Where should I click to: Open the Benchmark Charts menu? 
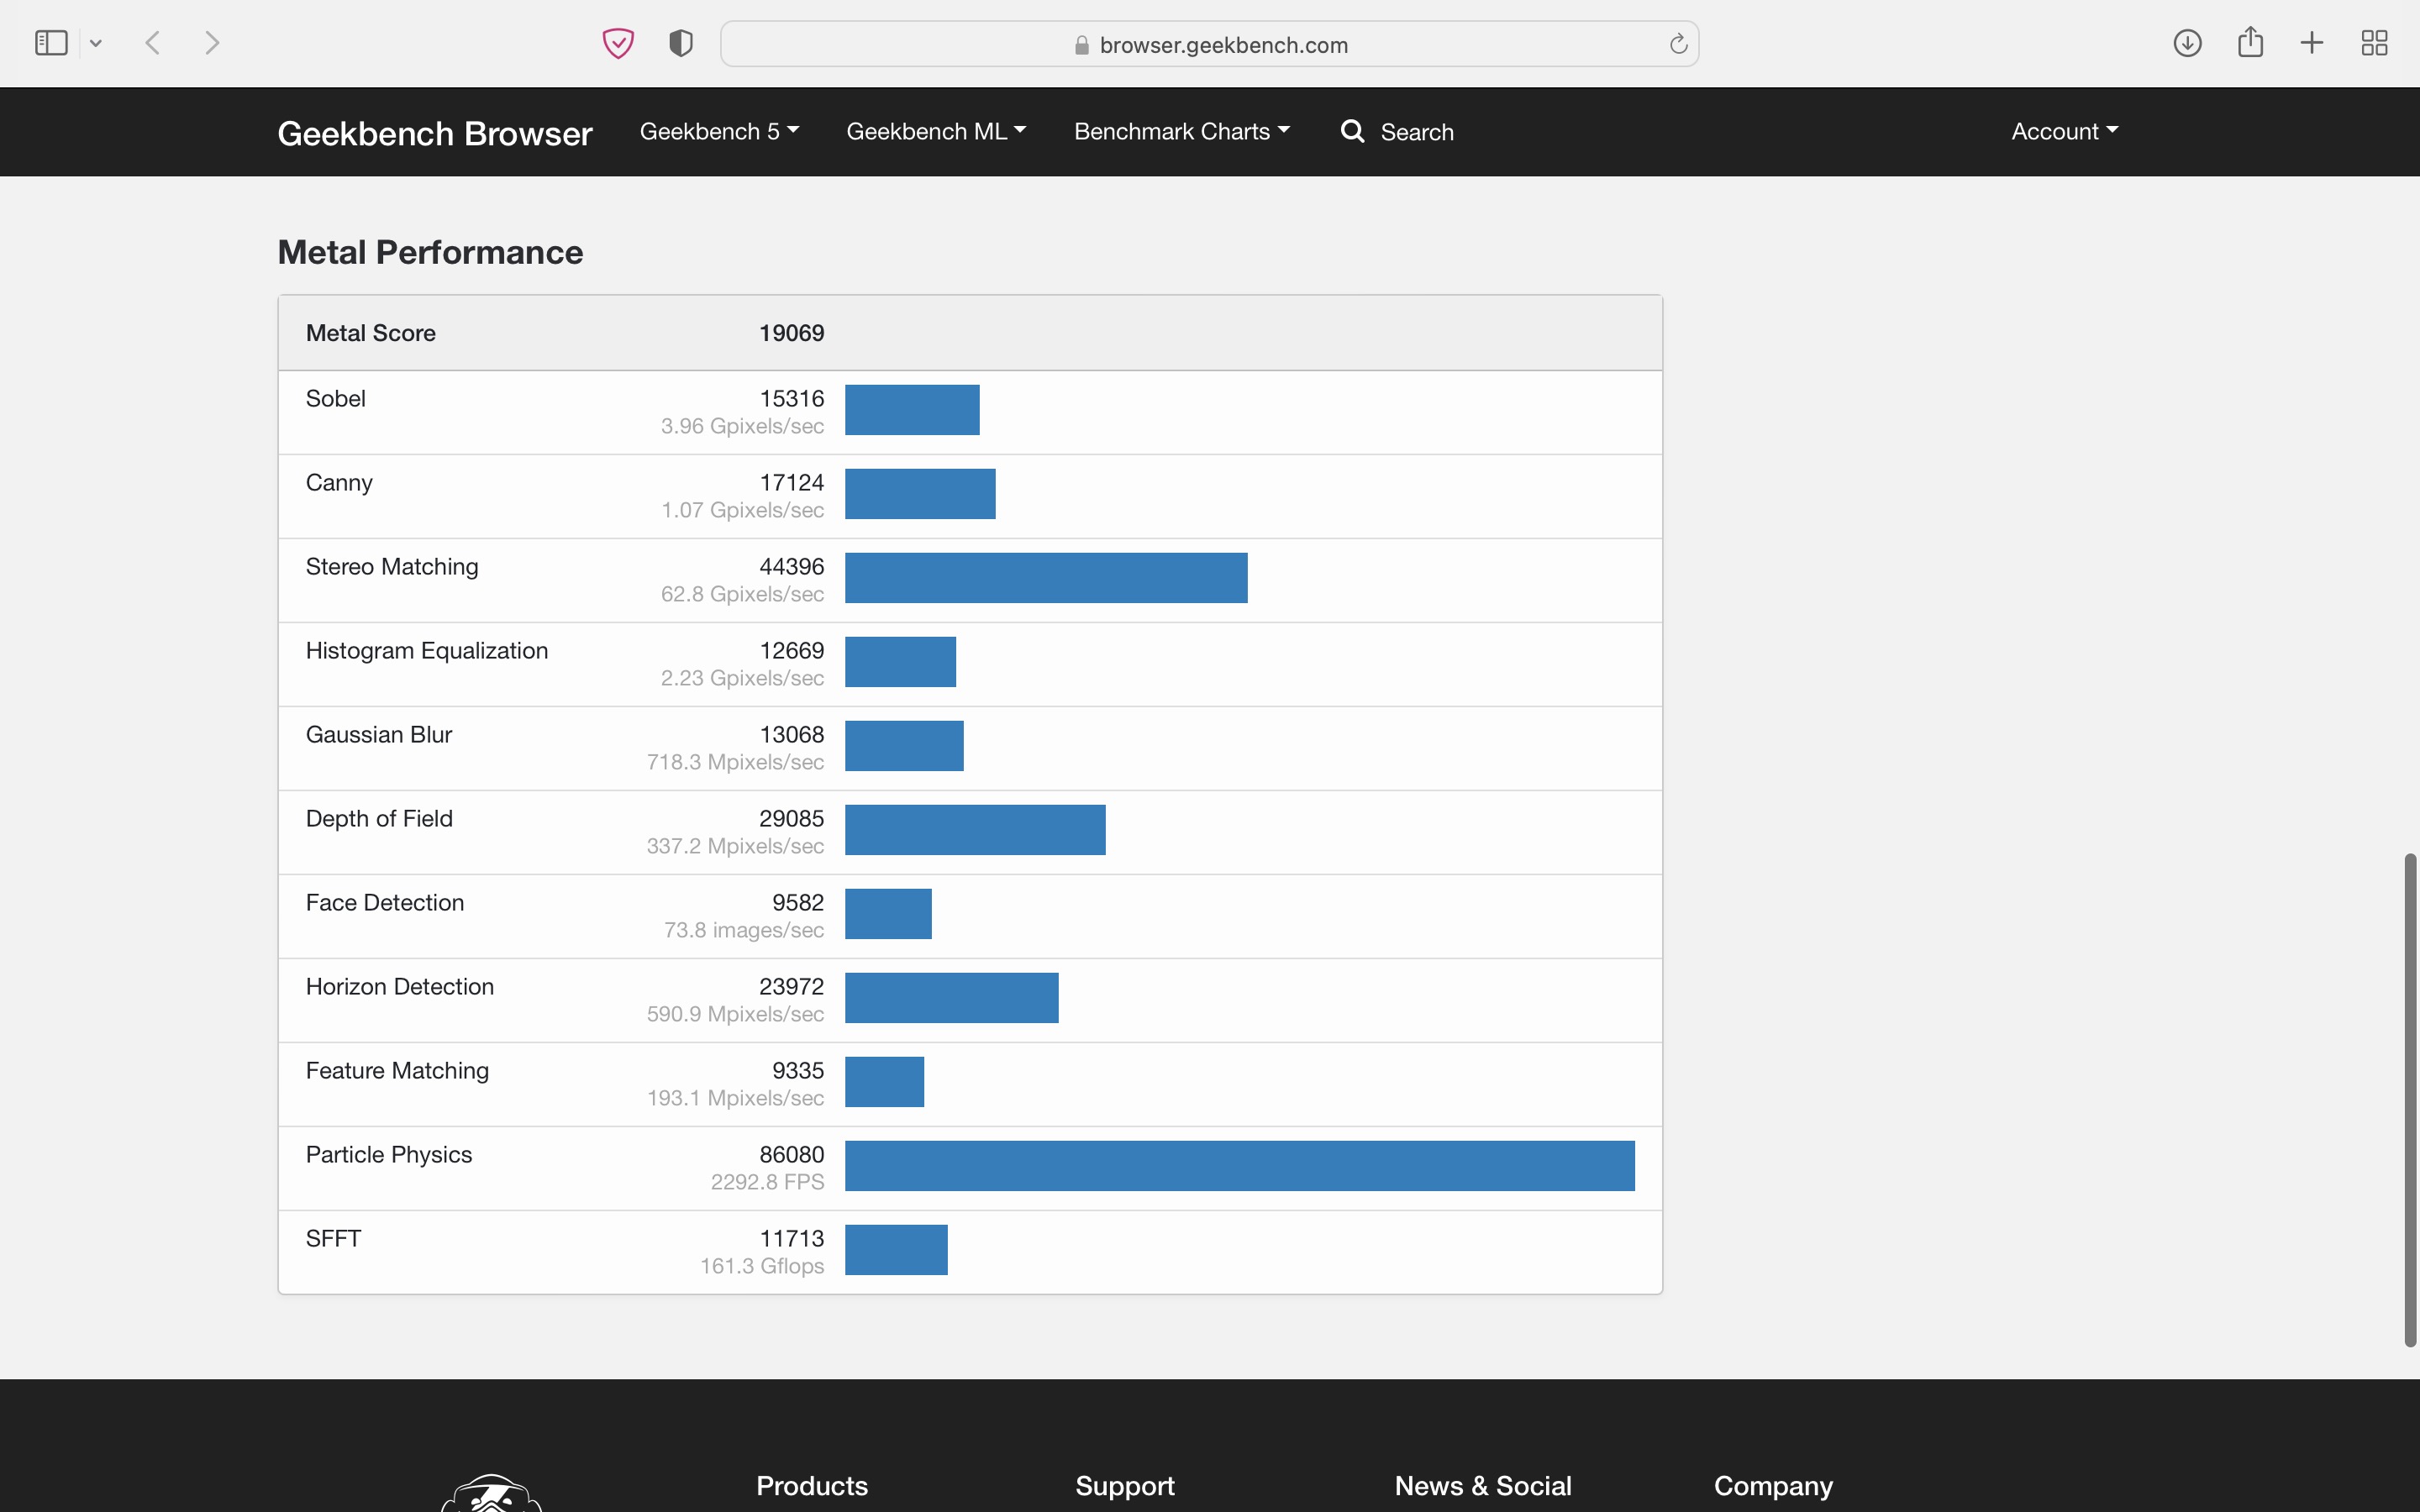tap(1181, 131)
